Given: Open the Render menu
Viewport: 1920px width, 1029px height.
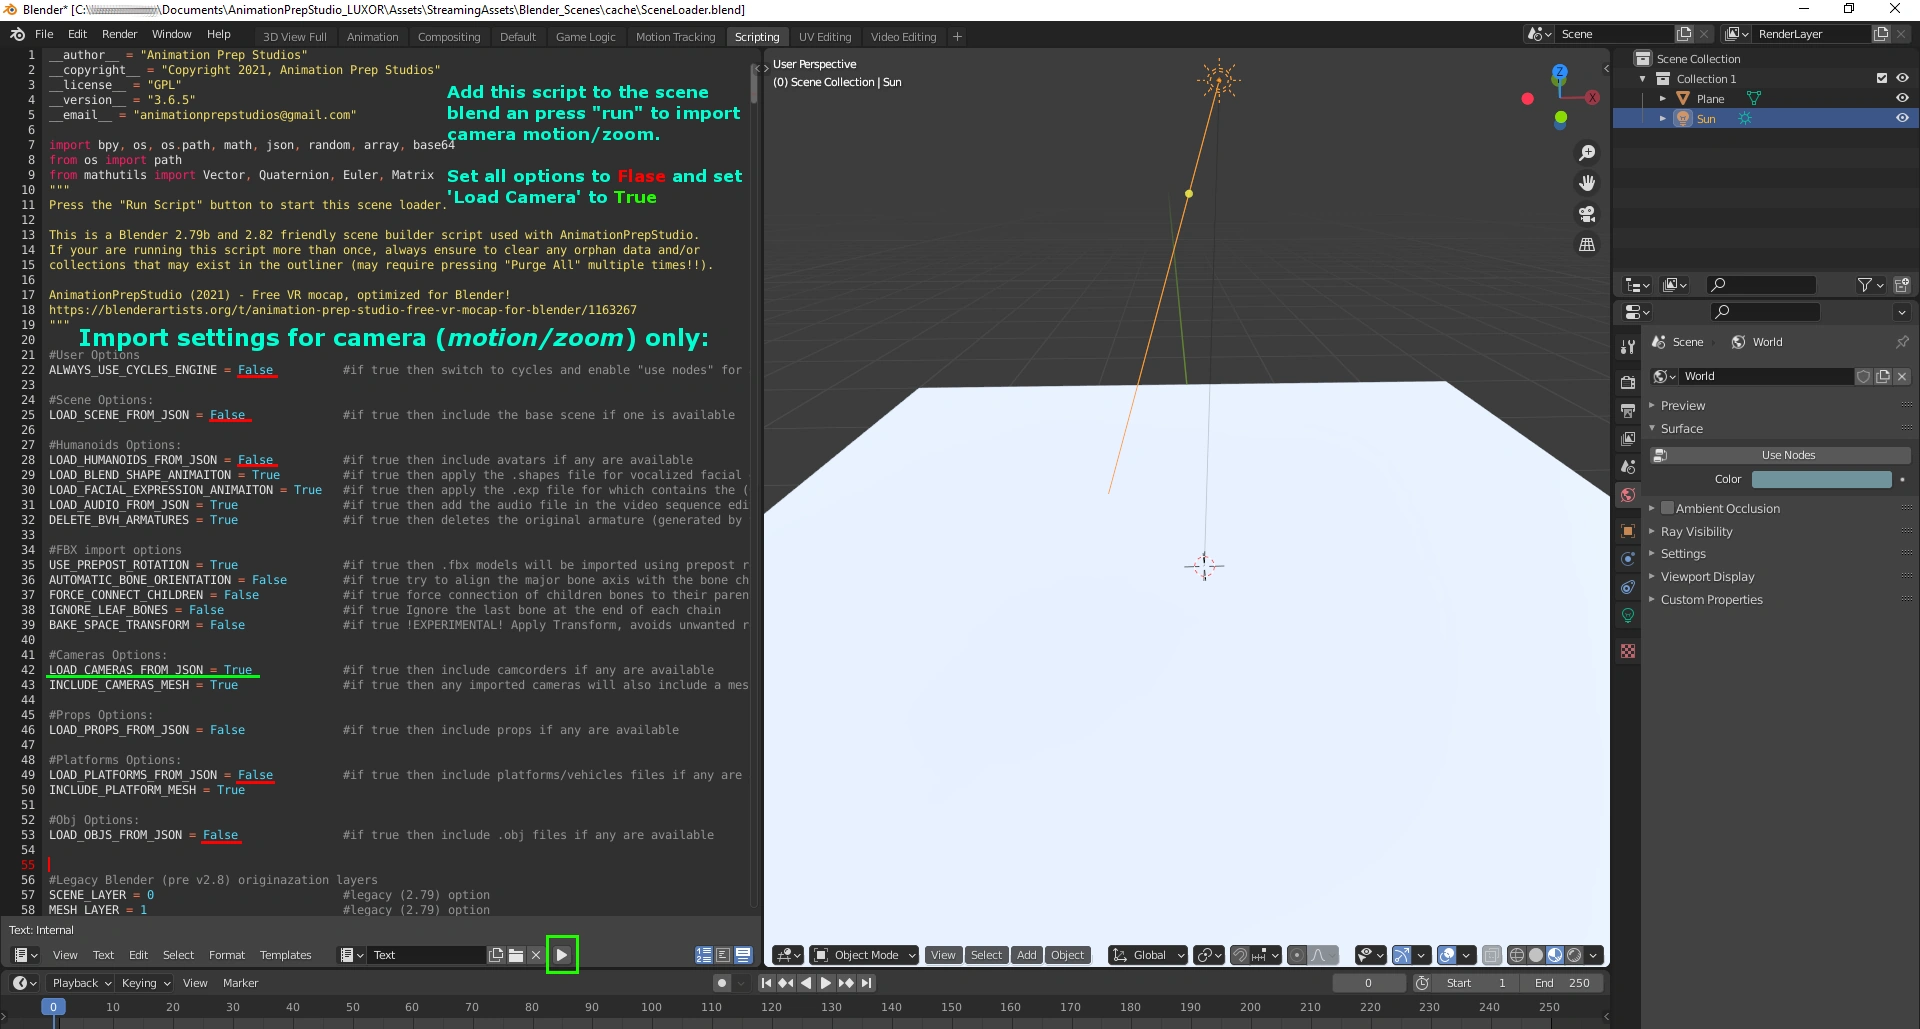Looking at the screenshot, I should tap(119, 34).
